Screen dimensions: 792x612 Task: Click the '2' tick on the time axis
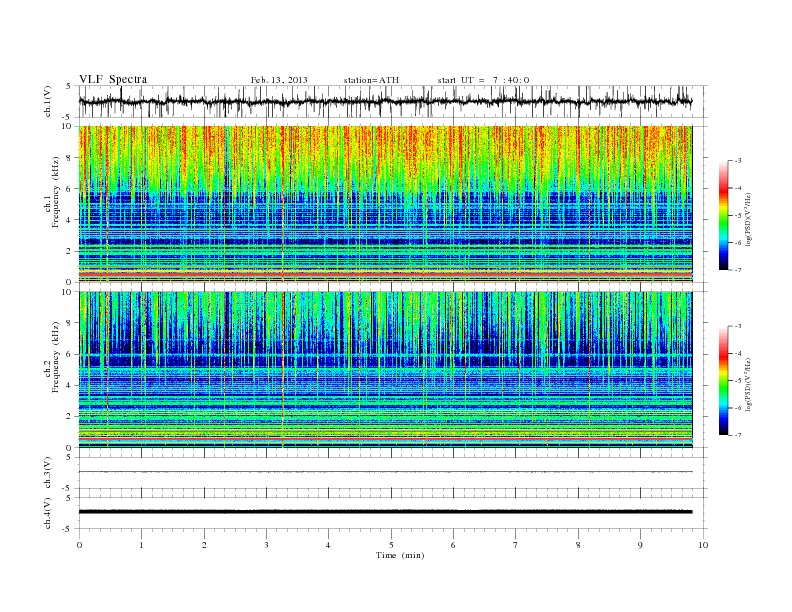coord(204,545)
